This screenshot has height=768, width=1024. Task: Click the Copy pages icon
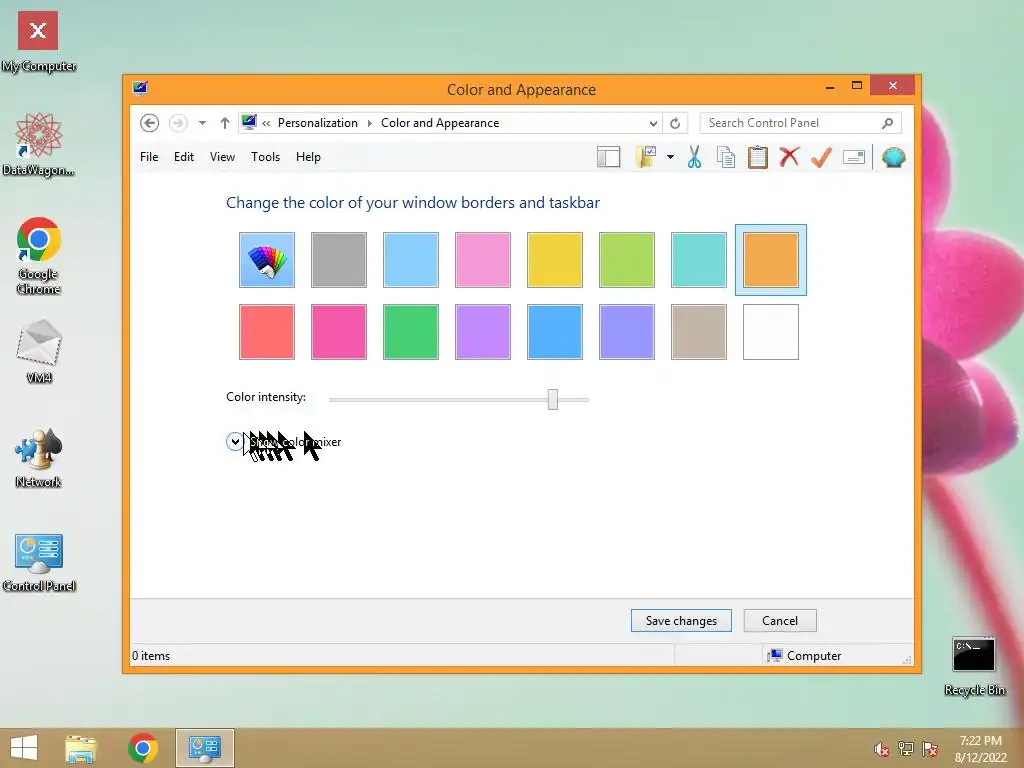(726, 157)
